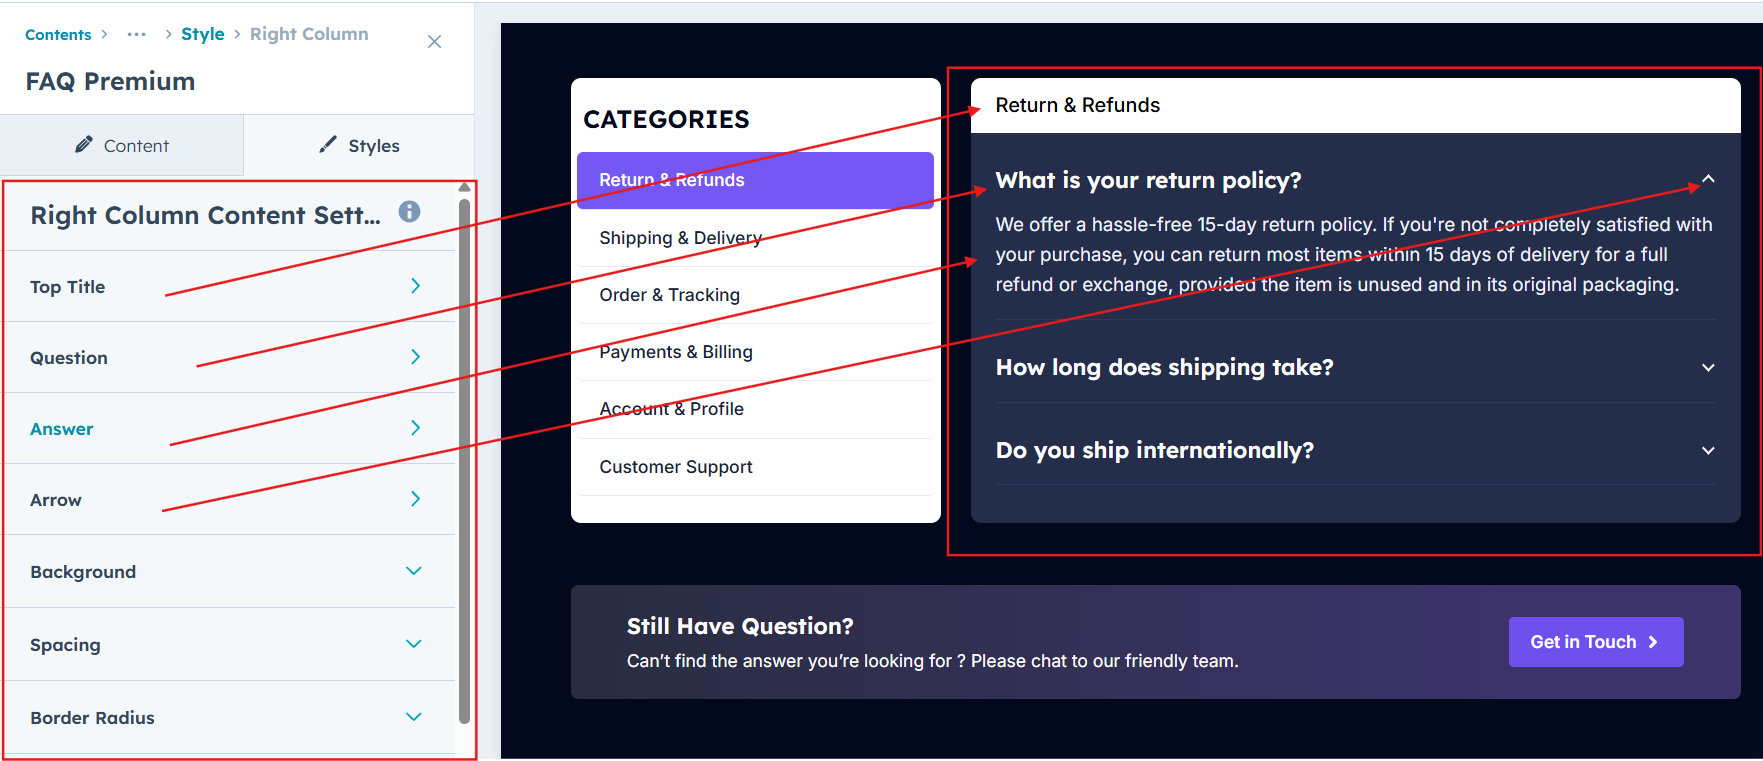Open Answer settings chevron
This screenshot has height=761, width=1763.
tap(415, 428)
